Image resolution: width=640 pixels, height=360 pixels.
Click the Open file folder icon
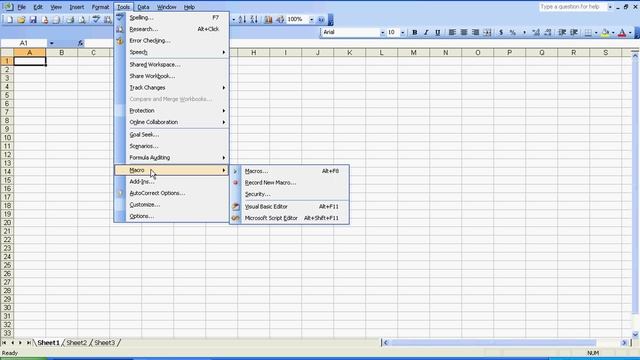(x=21, y=20)
